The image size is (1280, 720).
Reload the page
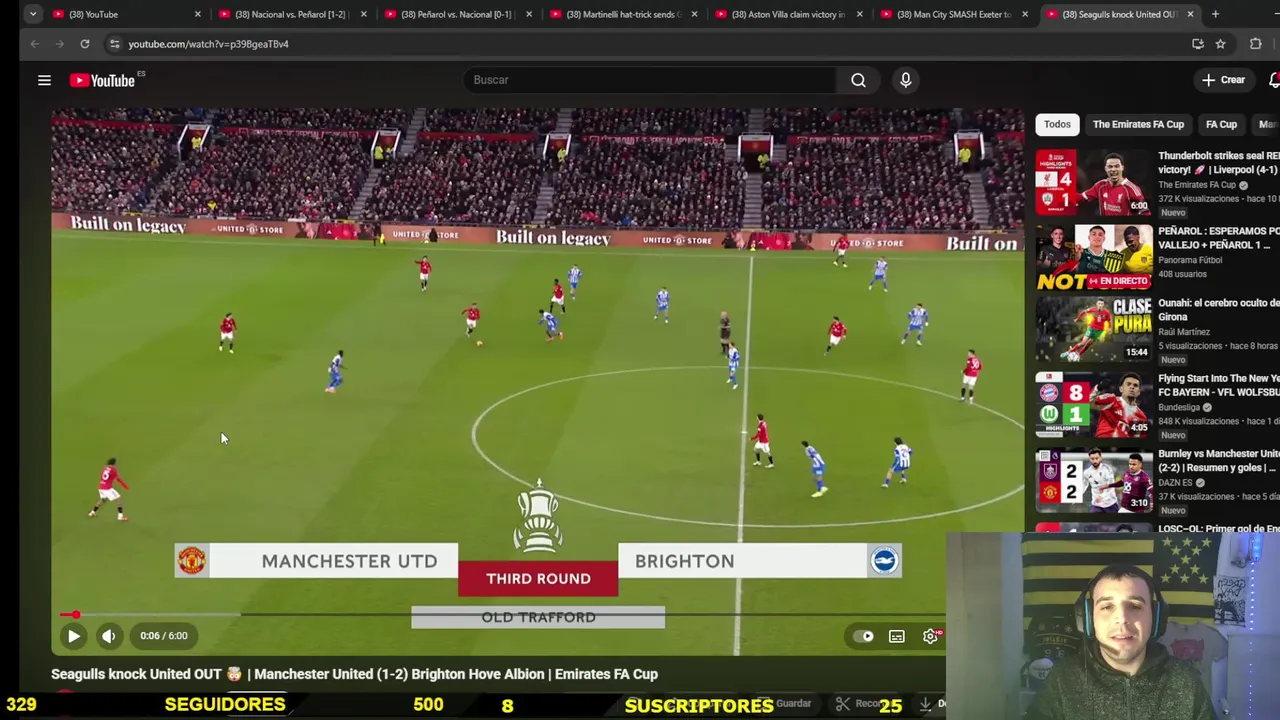click(85, 44)
